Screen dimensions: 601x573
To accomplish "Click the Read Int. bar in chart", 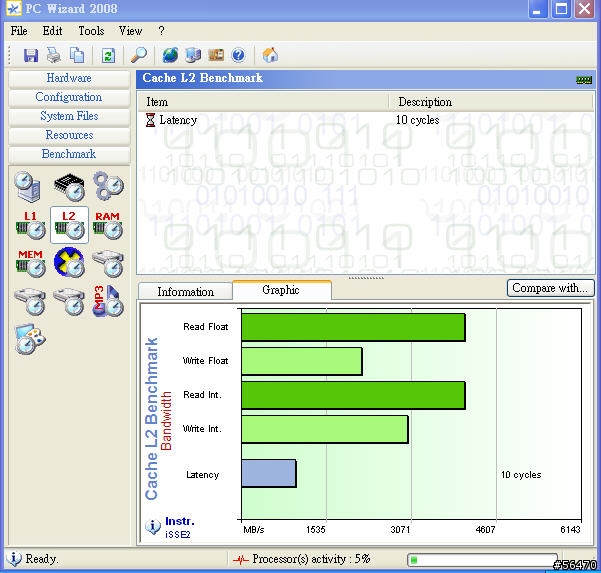I will (x=353, y=395).
